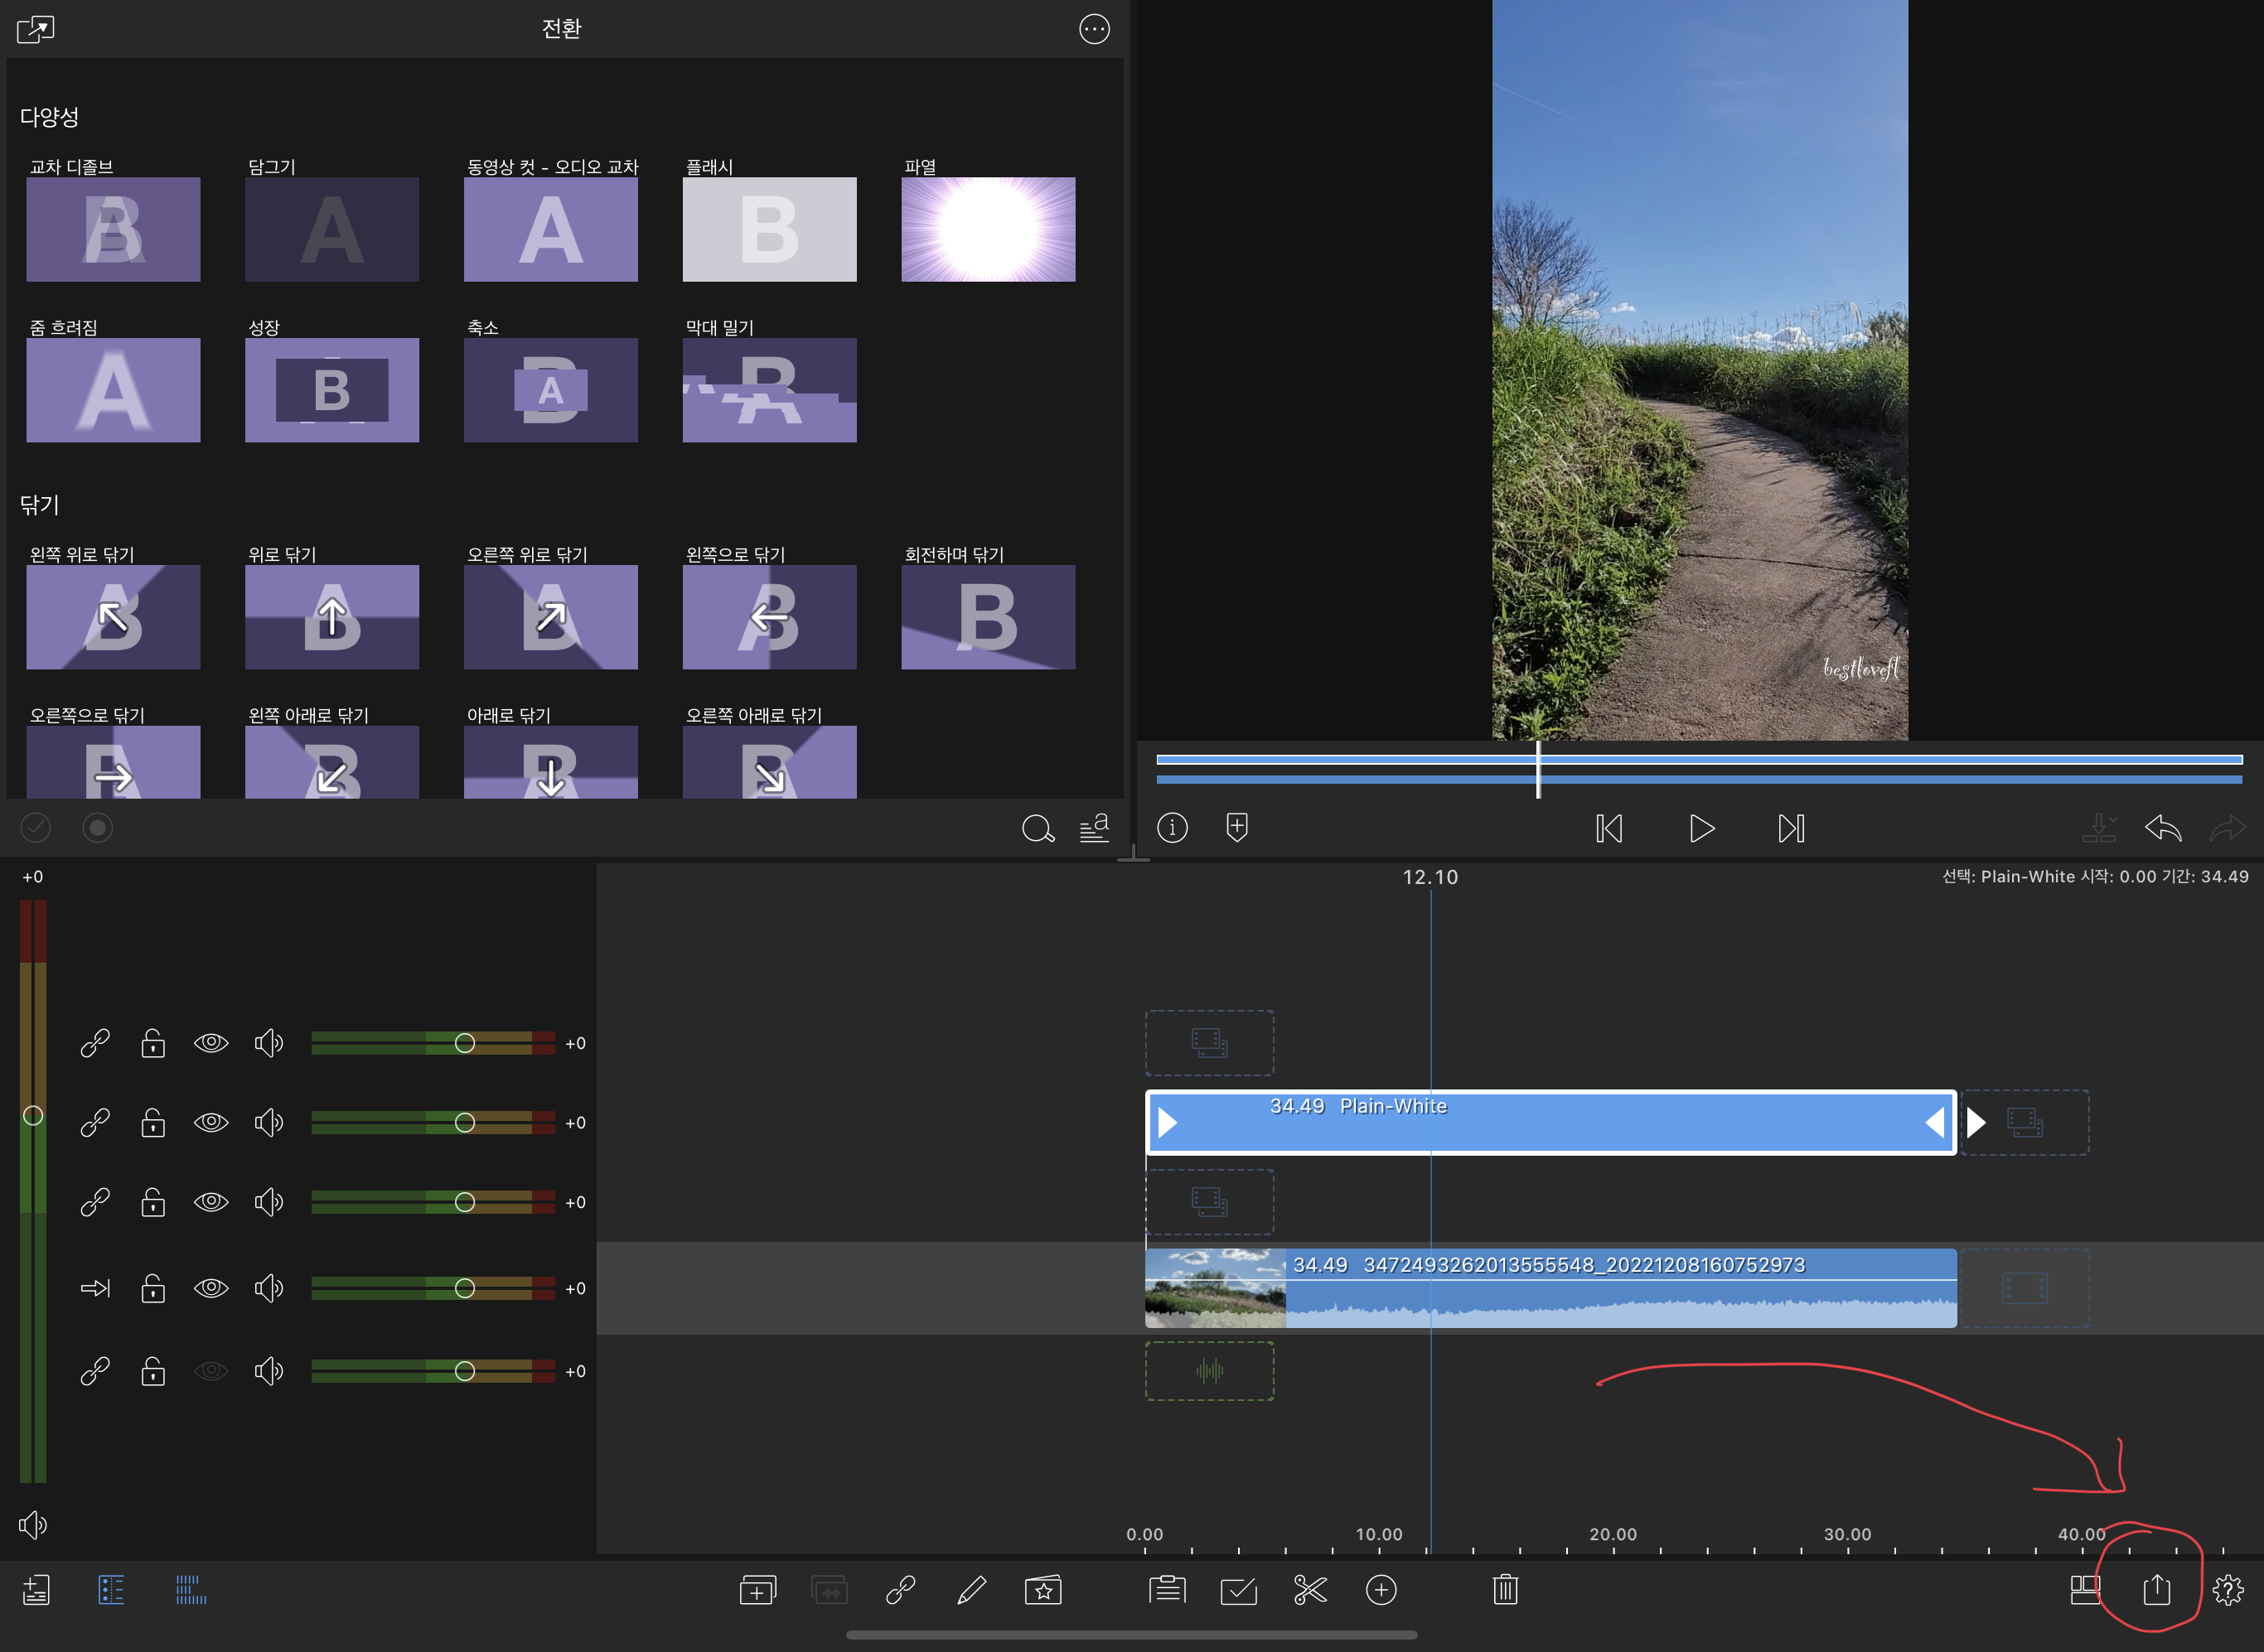2264x1652 pixels.
Task: Select the scissors split tool
Action: [x=1309, y=1590]
